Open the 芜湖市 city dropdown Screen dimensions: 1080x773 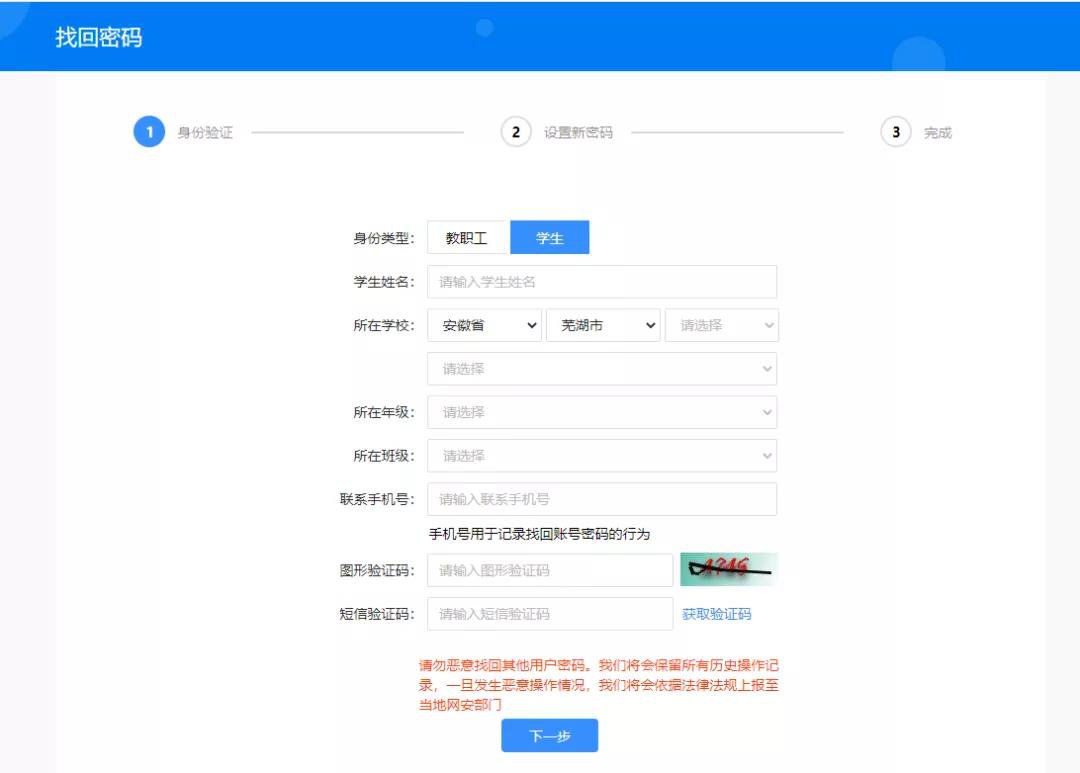point(603,325)
